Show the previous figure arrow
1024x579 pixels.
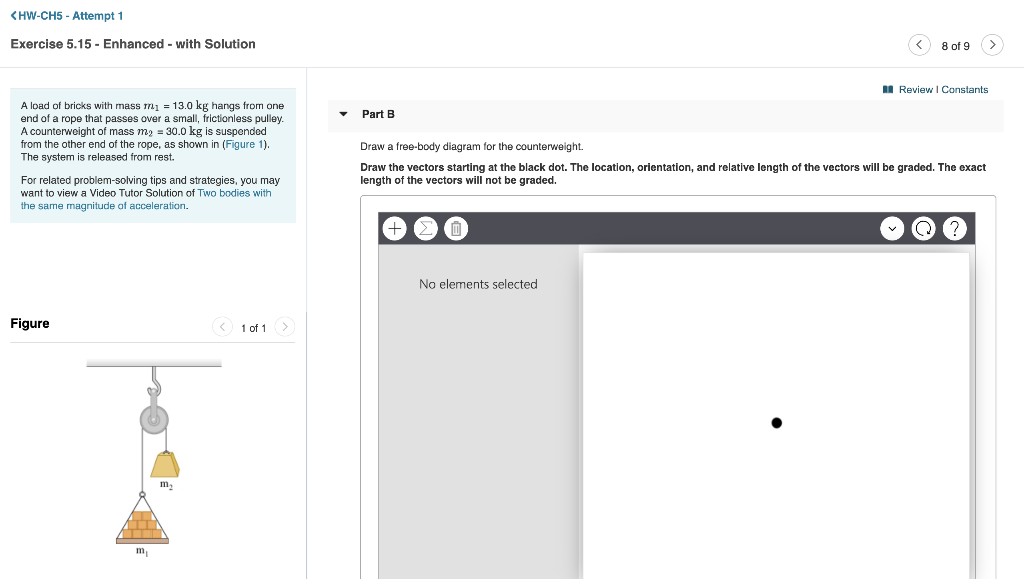pyautogui.click(x=223, y=326)
